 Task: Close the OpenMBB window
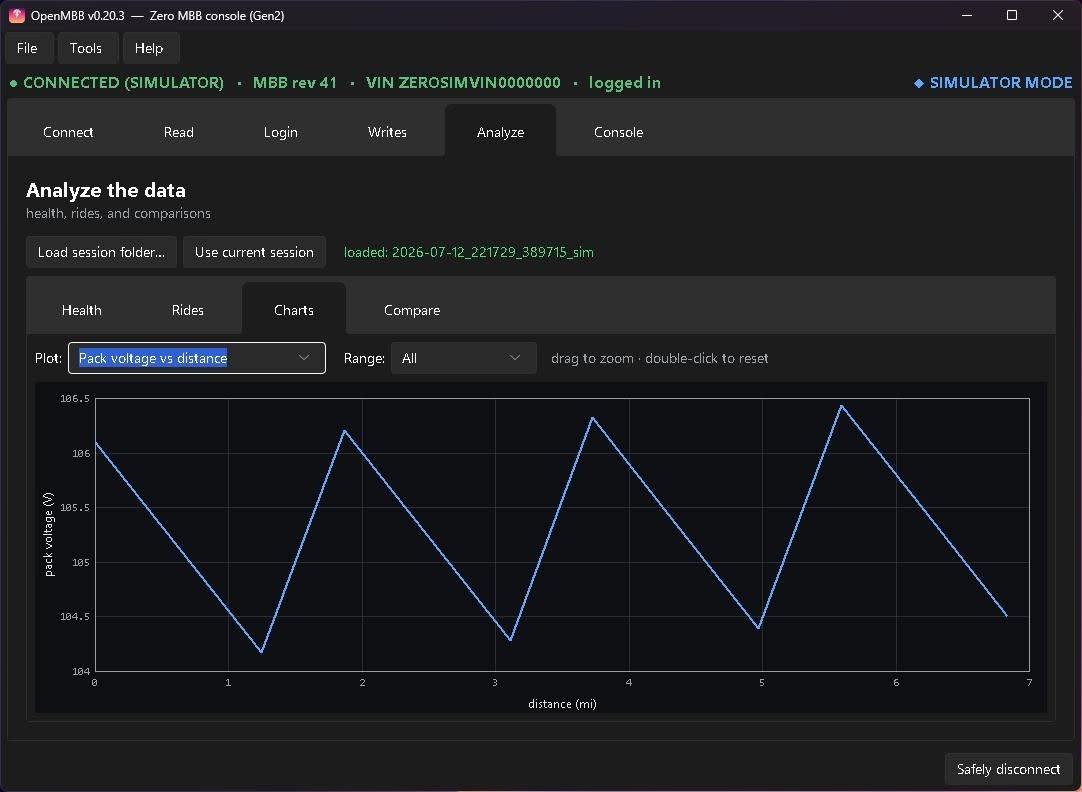1057,15
